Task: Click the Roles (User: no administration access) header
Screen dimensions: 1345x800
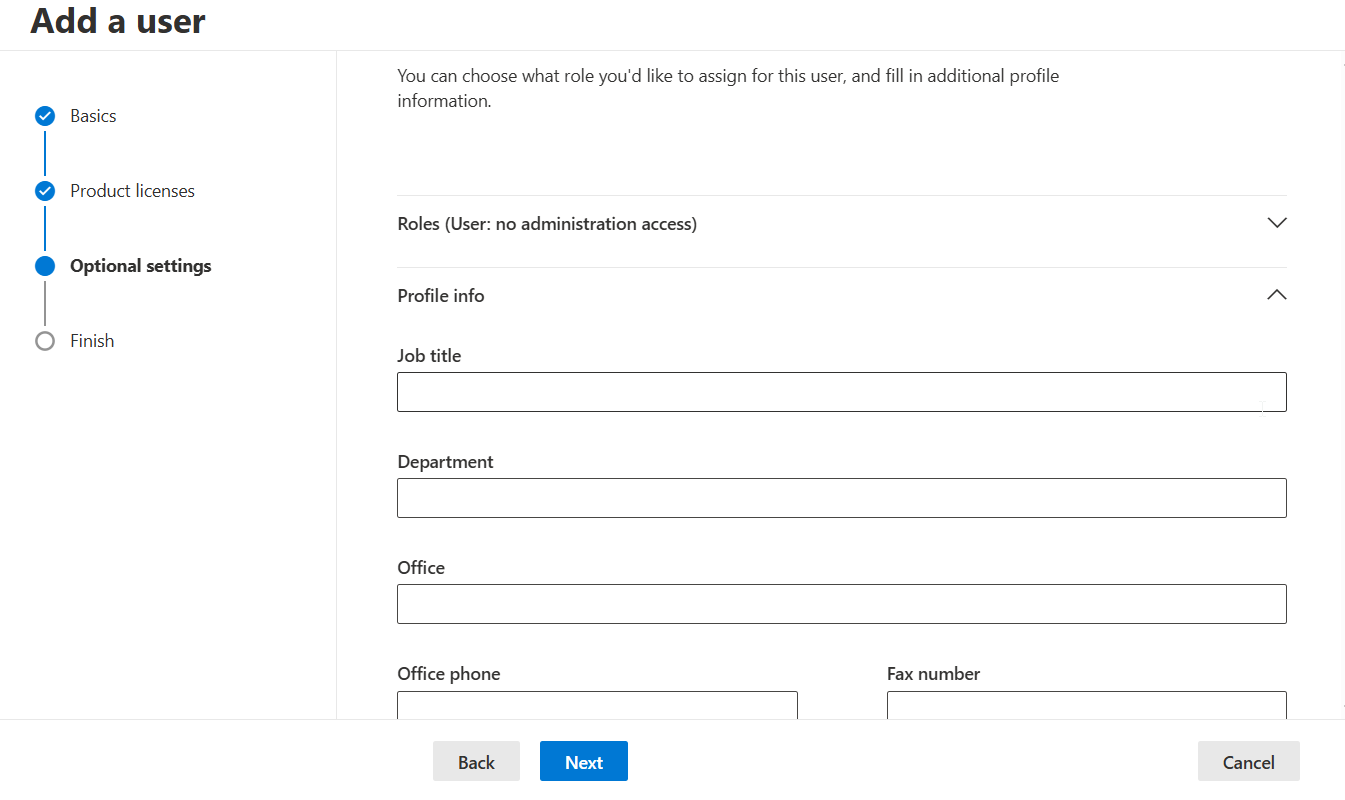Action: point(547,224)
